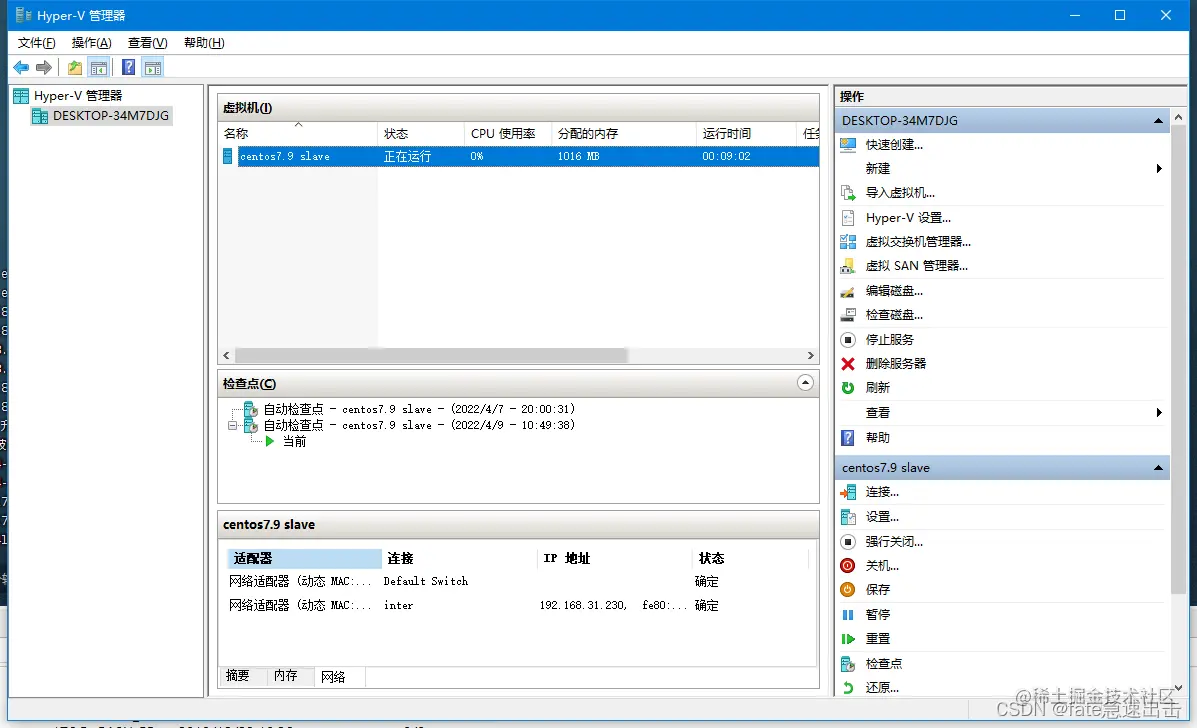The image size is (1197, 728).
Task: Sort by the 适配器 column header
Action: [305, 559]
